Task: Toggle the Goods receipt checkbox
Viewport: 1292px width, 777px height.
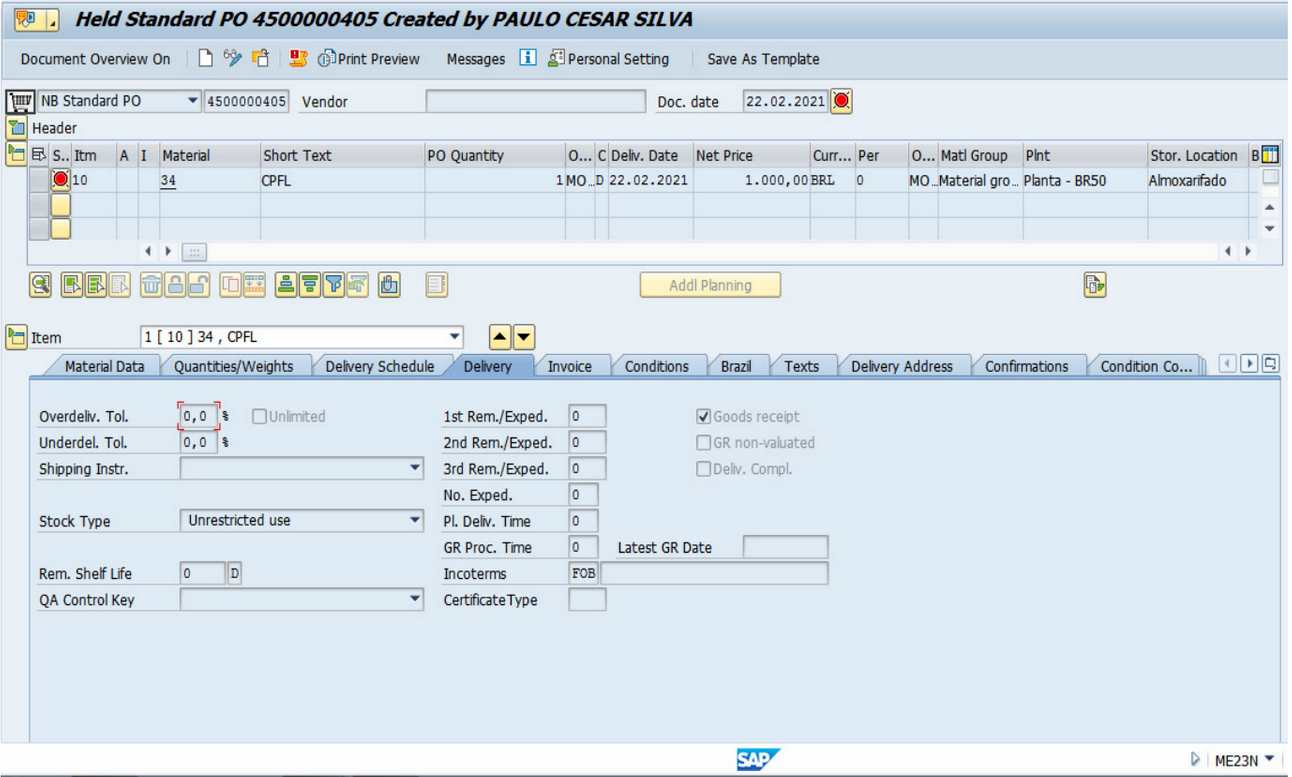Action: click(x=703, y=416)
